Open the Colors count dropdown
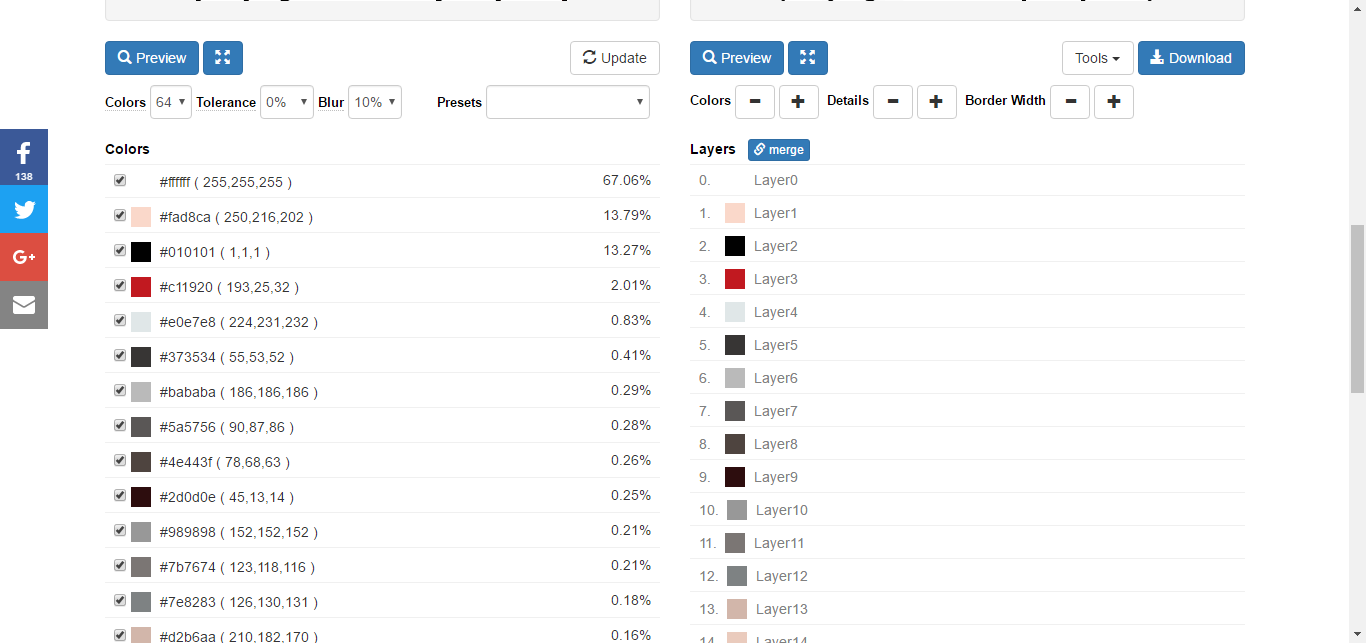 click(171, 102)
